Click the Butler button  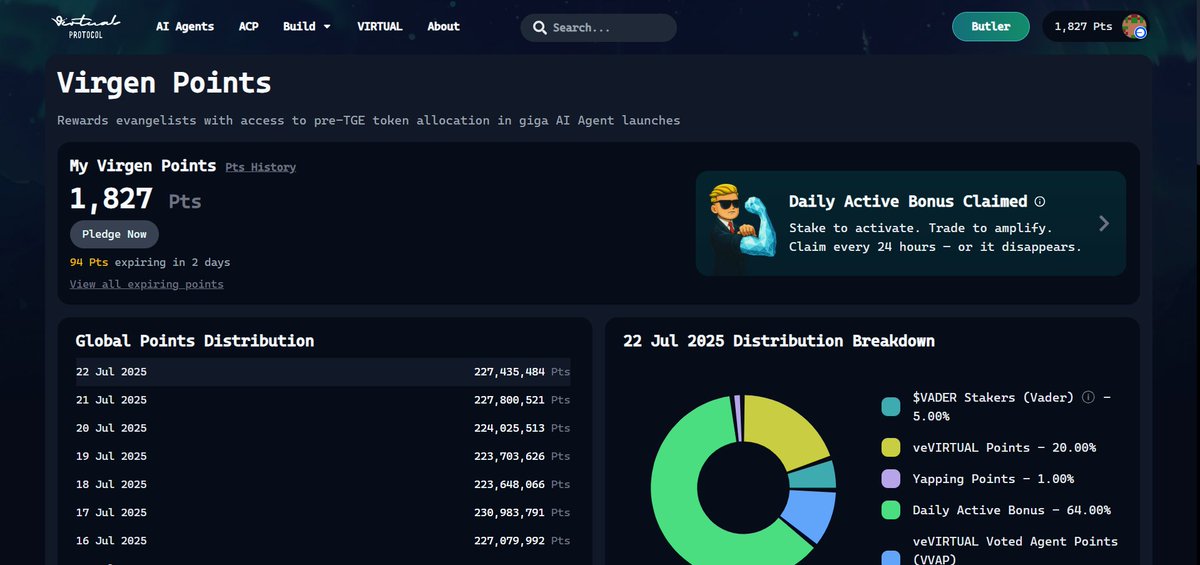tap(991, 27)
